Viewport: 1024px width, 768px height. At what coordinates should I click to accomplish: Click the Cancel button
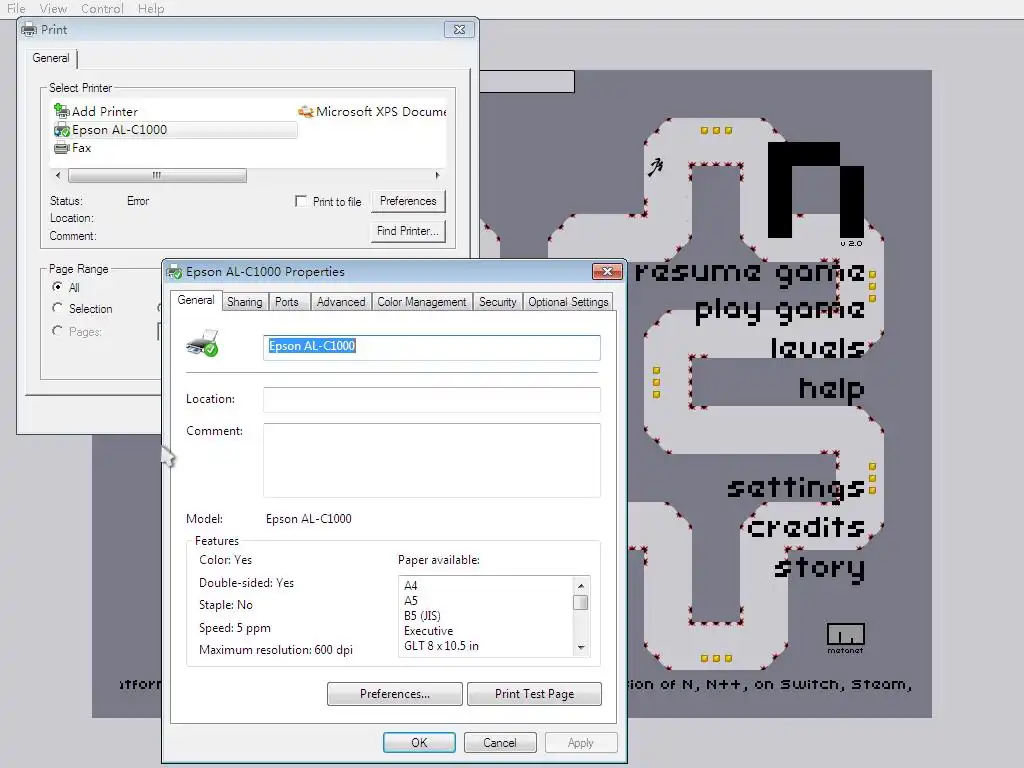500,743
